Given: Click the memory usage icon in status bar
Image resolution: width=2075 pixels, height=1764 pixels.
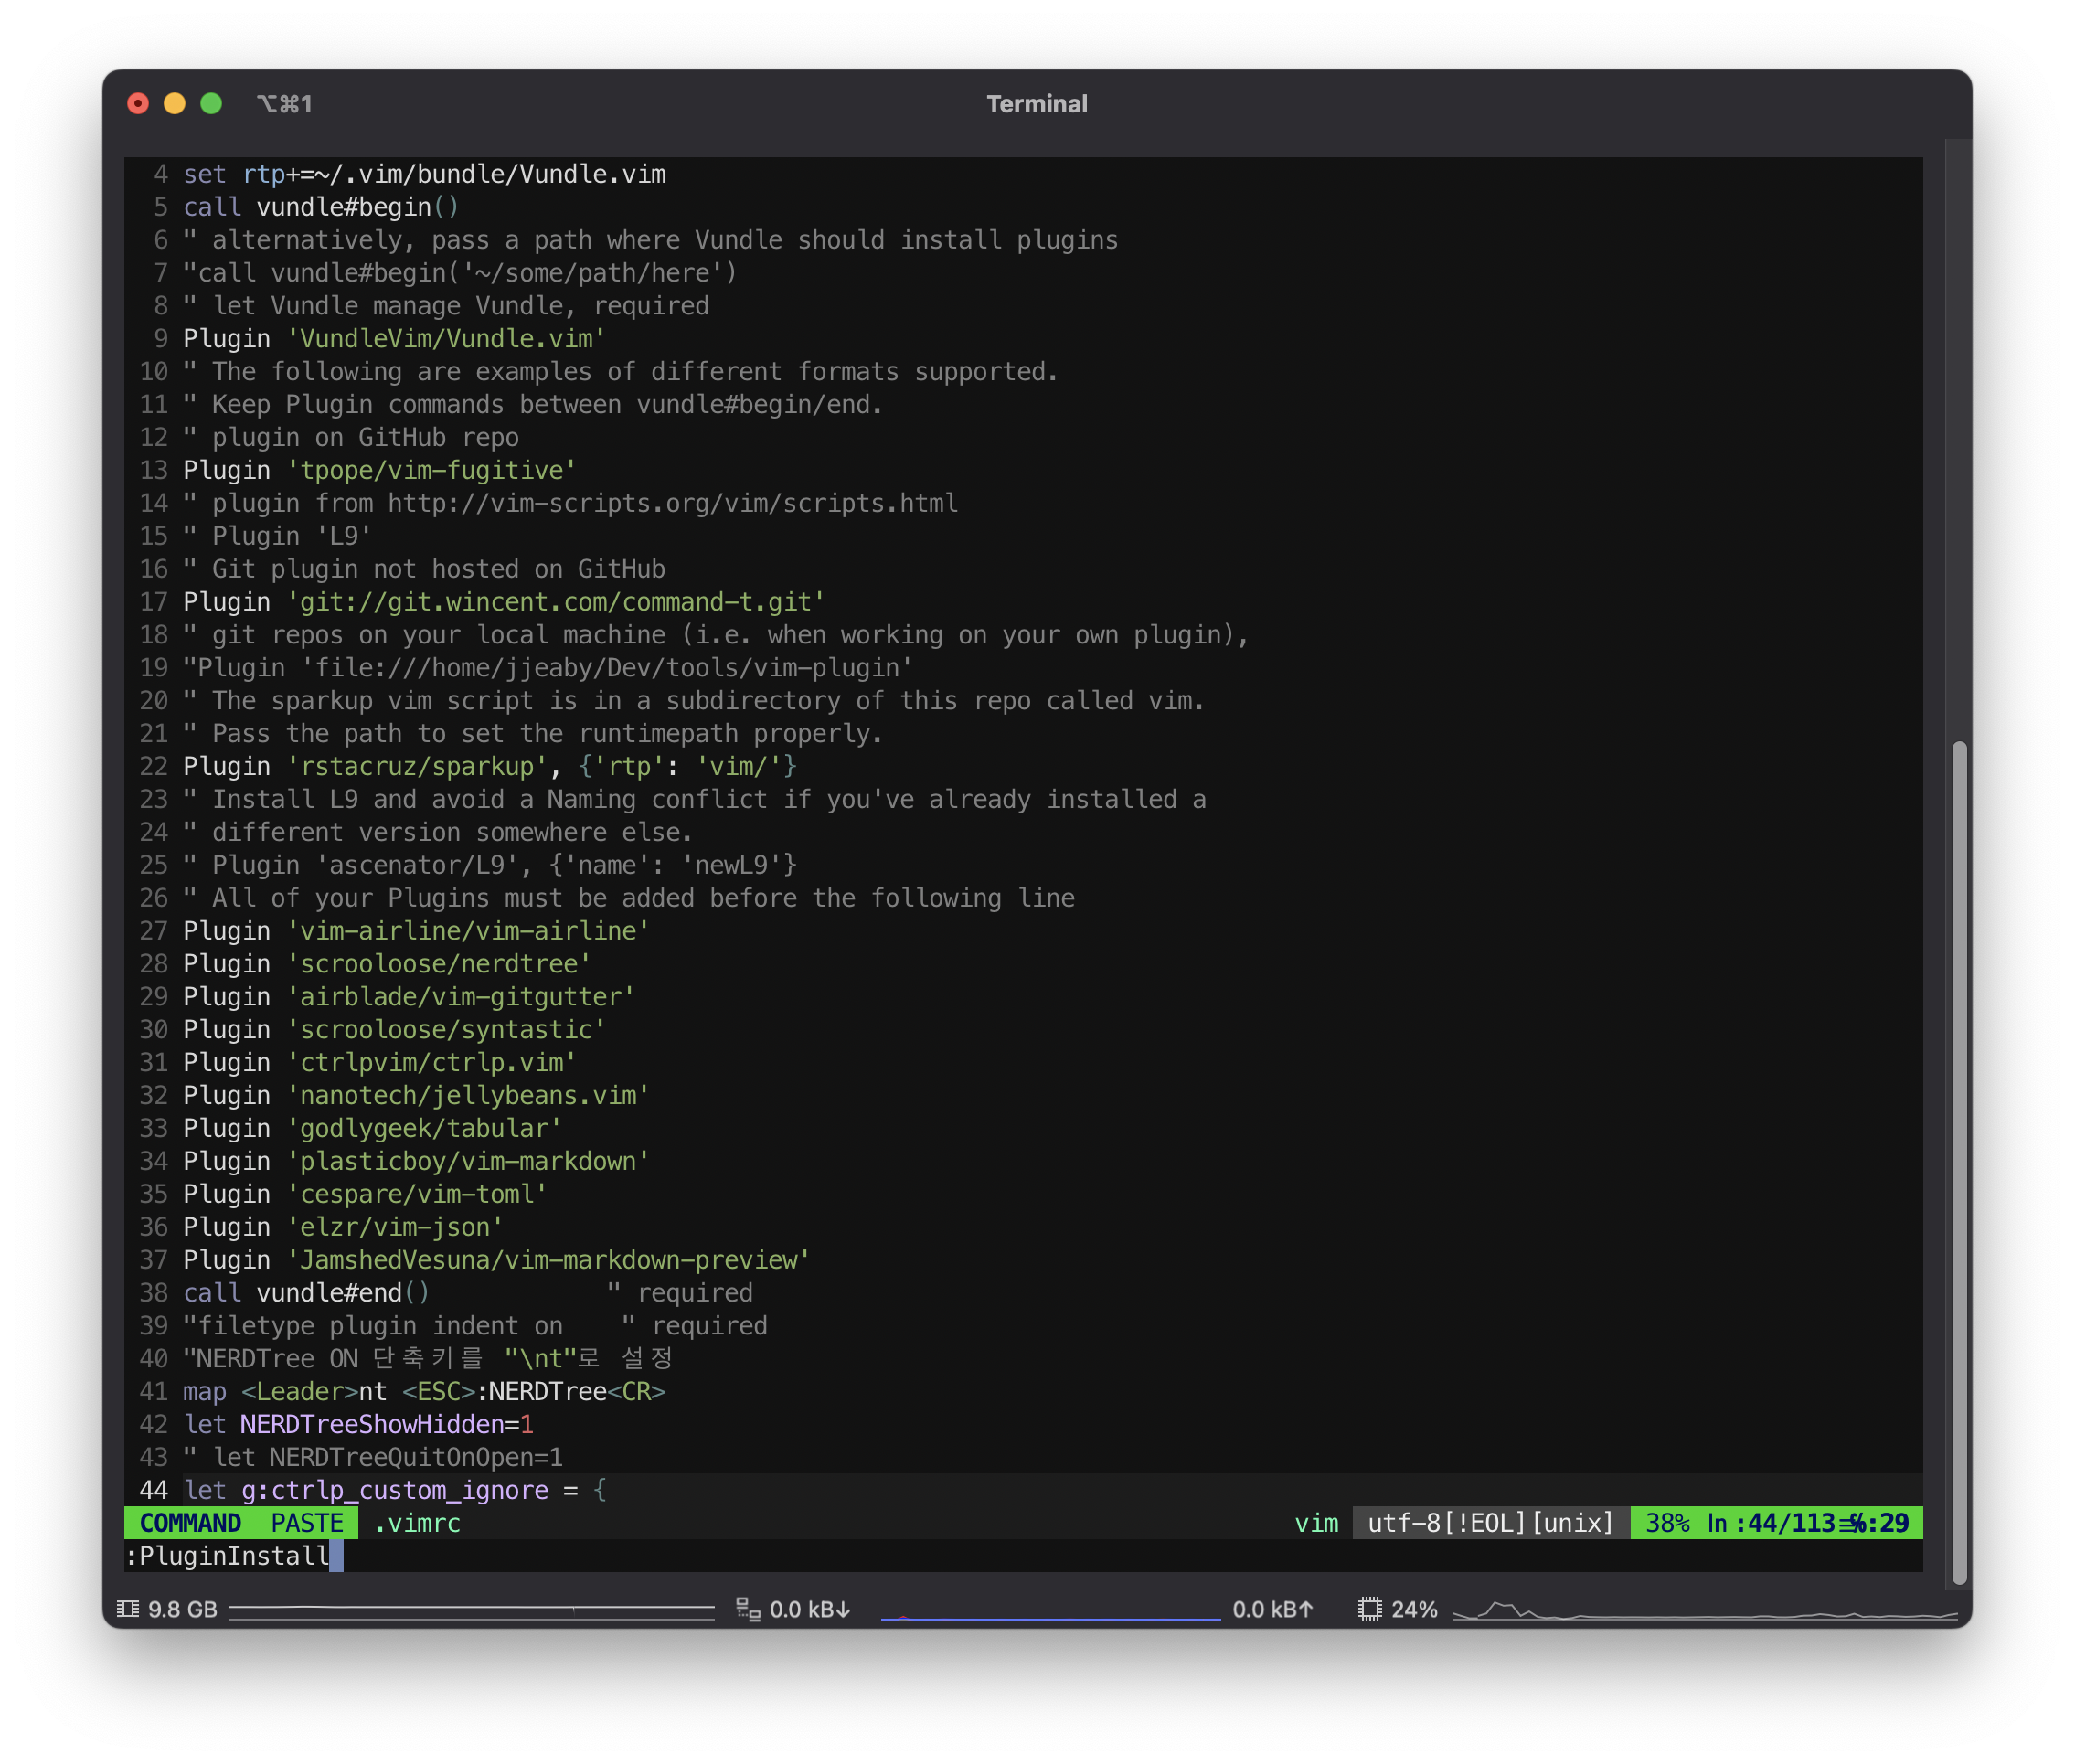Looking at the screenshot, I should coord(128,1609).
